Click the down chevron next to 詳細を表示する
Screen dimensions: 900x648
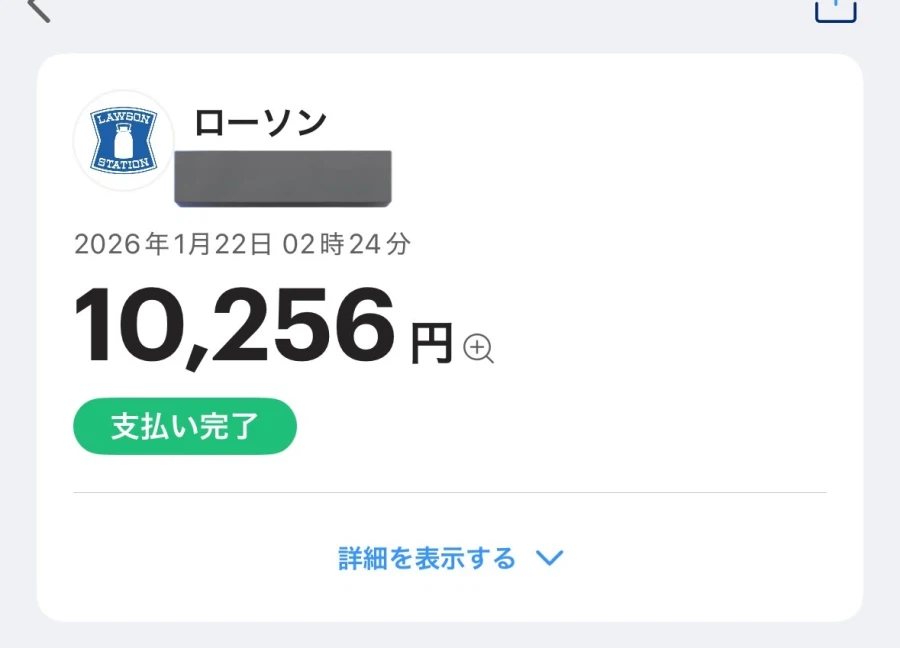coord(550,558)
